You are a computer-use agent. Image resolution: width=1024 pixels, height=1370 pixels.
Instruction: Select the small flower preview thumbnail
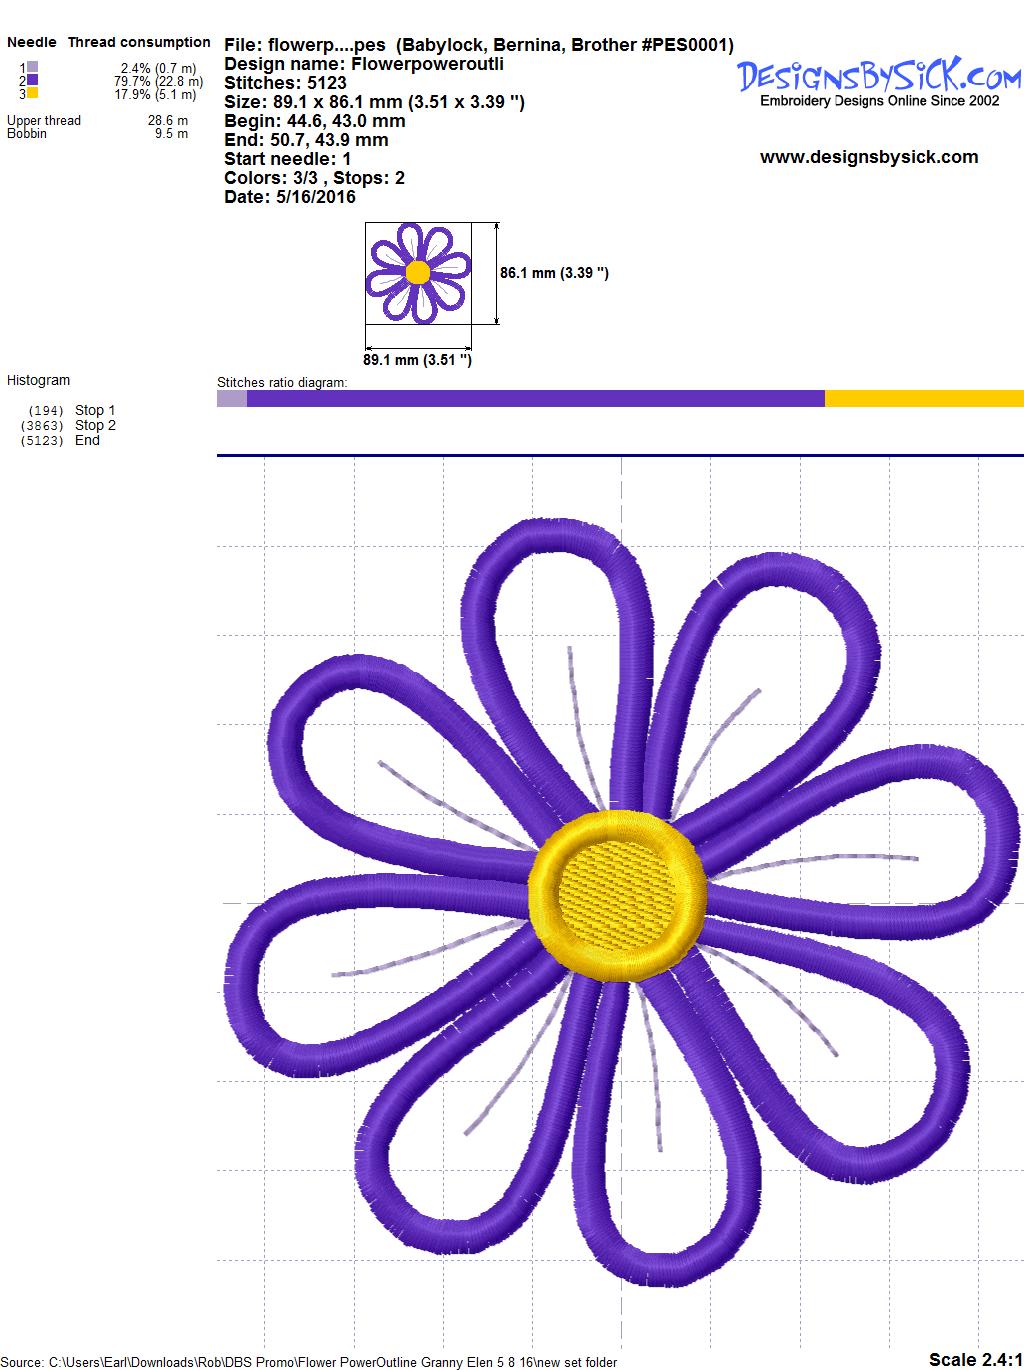pyautogui.click(x=418, y=273)
